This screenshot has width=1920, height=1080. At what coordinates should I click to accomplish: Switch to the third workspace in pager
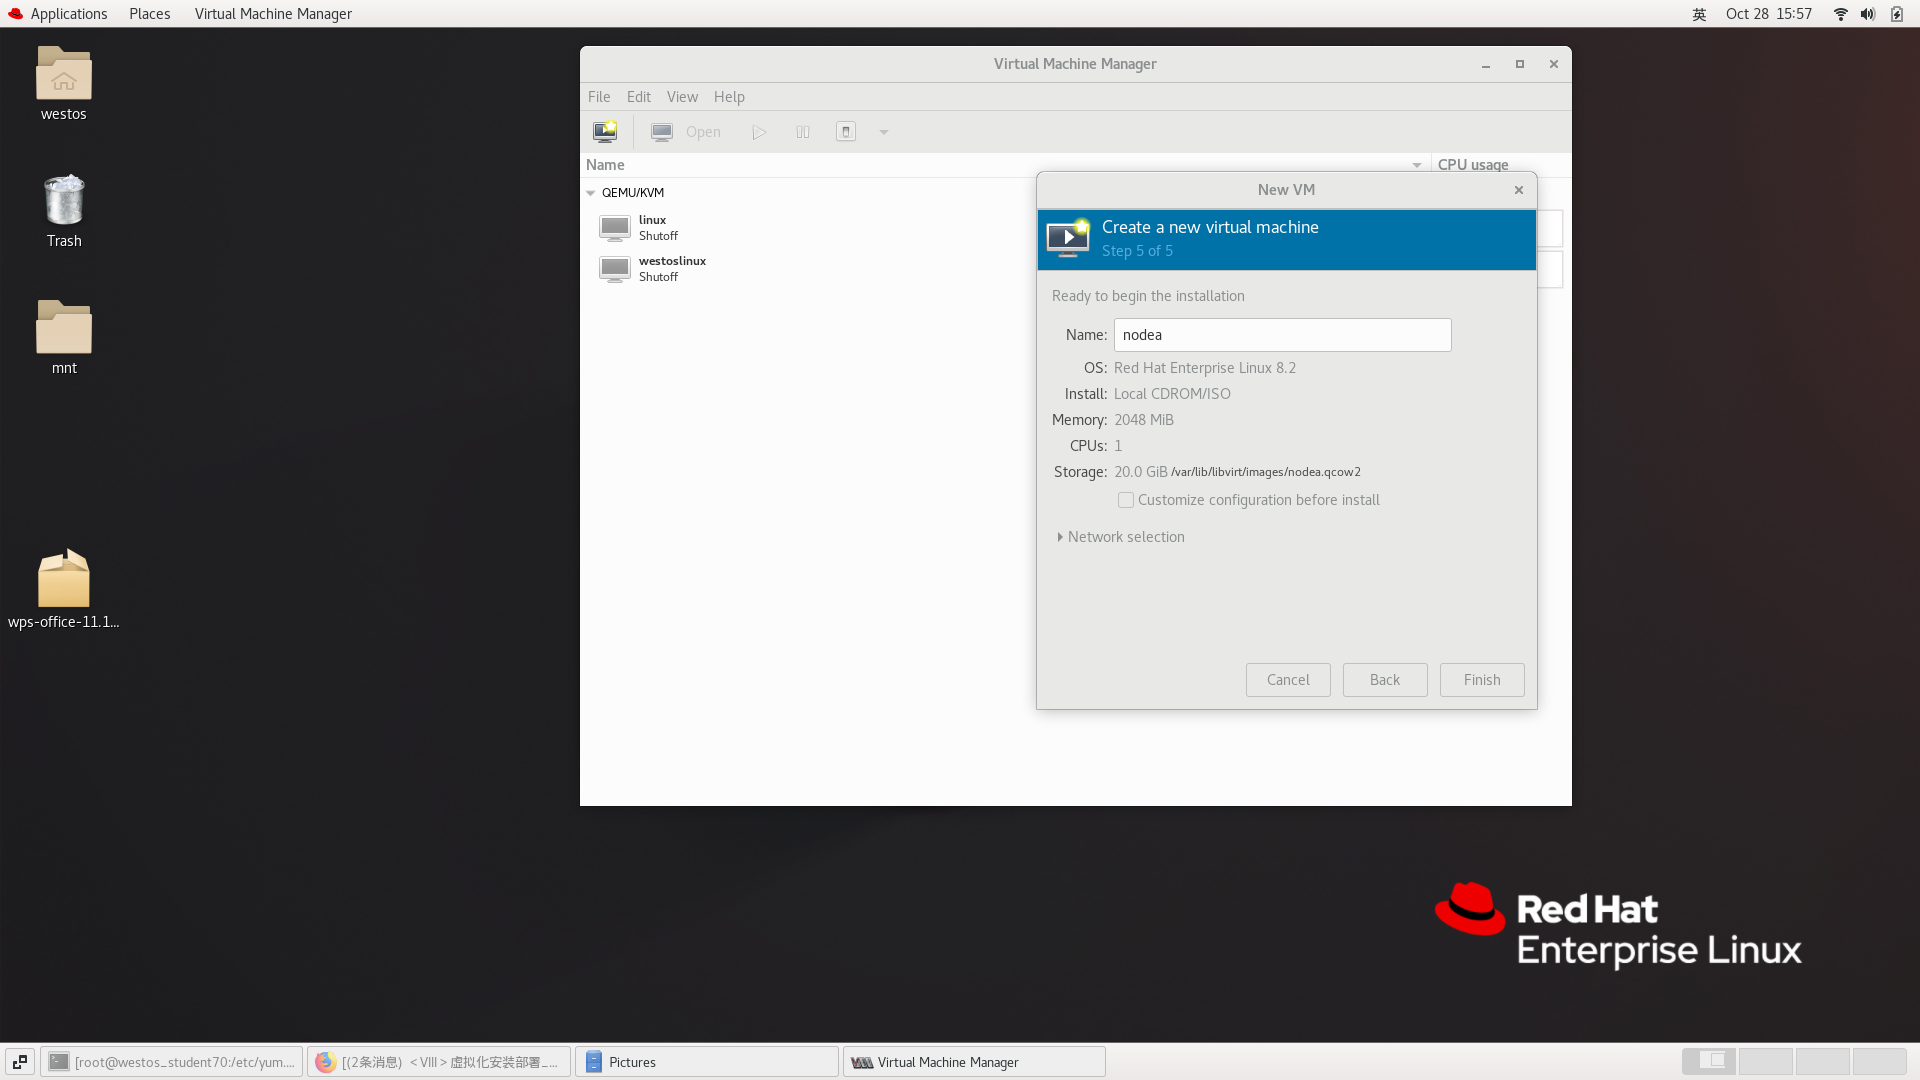click(1823, 1061)
